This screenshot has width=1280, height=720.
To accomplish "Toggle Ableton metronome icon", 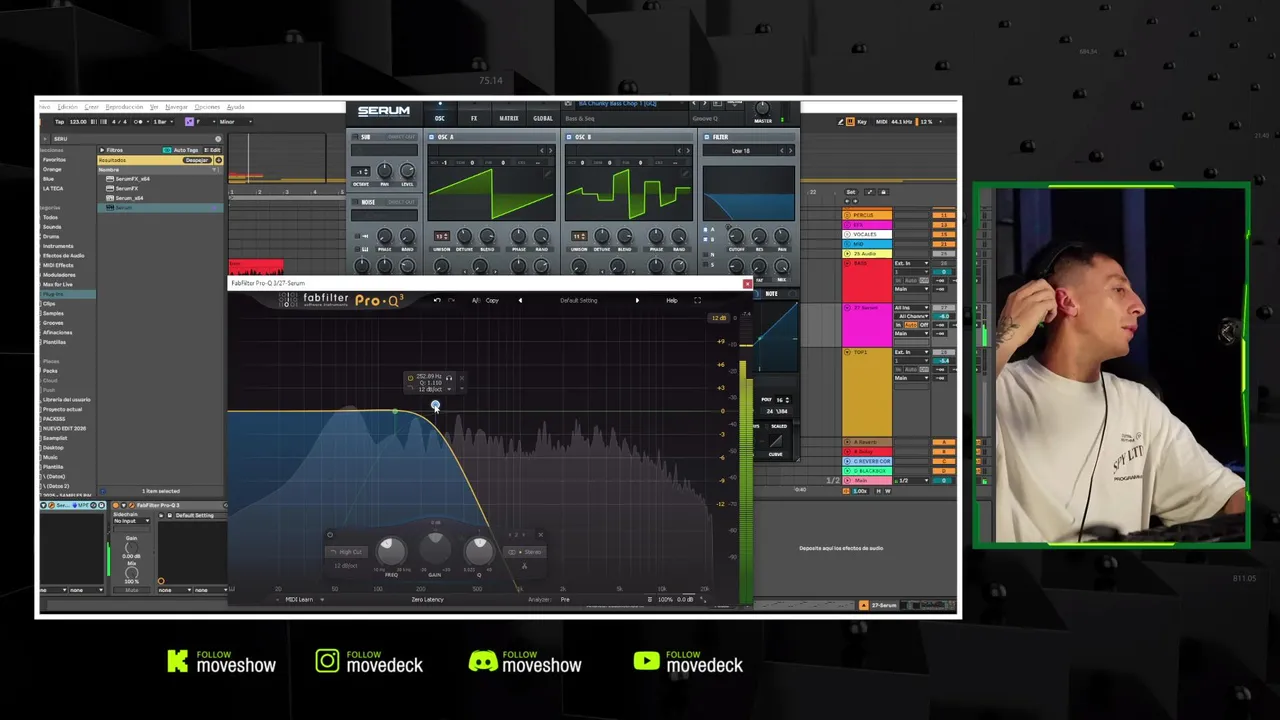I will [138, 122].
